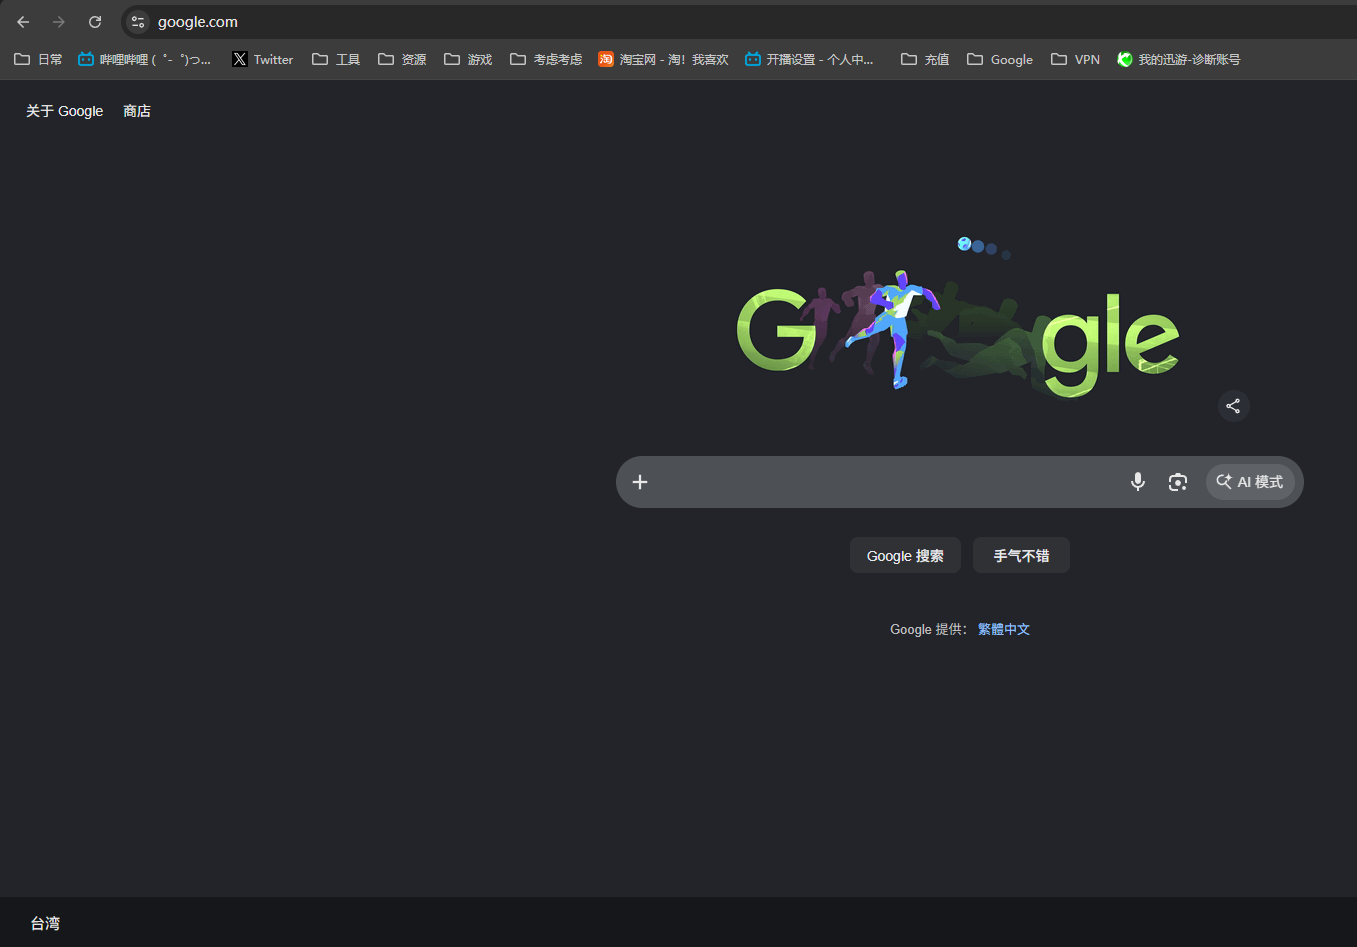Search by image with the camera icon
The width and height of the screenshot is (1357, 947).
point(1178,482)
